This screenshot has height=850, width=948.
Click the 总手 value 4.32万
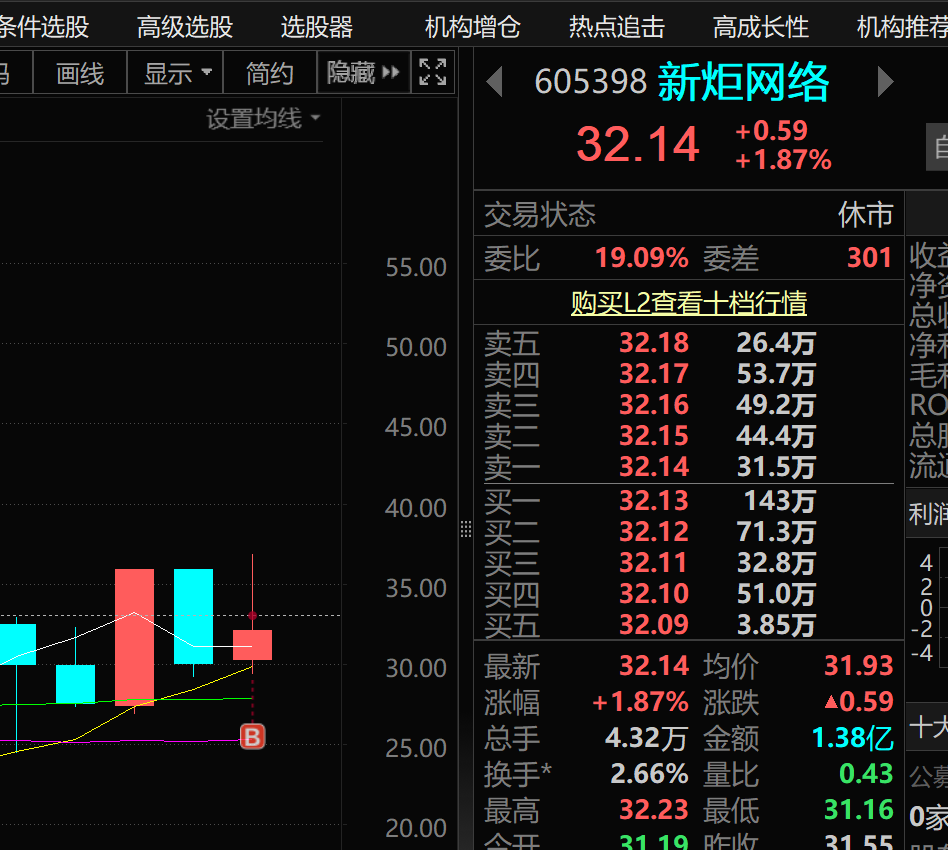point(646,738)
